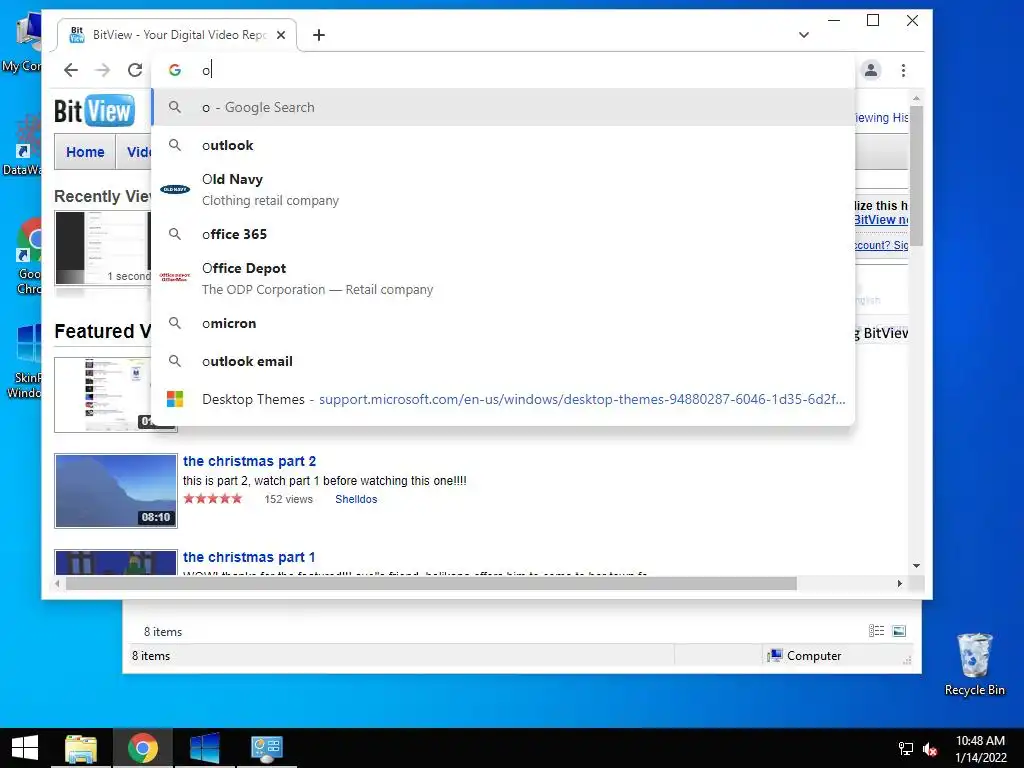Image resolution: width=1024 pixels, height=768 pixels.
Task: Click the horizontal scrollbar thumb
Action: click(431, 583)
